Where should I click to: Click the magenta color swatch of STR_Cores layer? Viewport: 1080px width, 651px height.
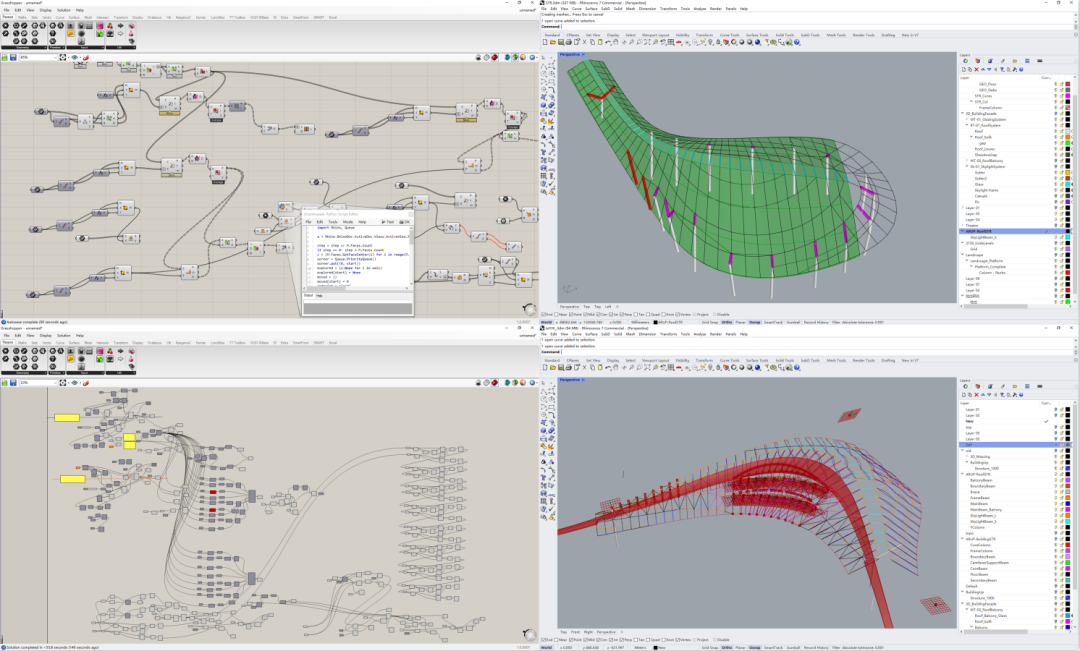[x=1068, y=96]
